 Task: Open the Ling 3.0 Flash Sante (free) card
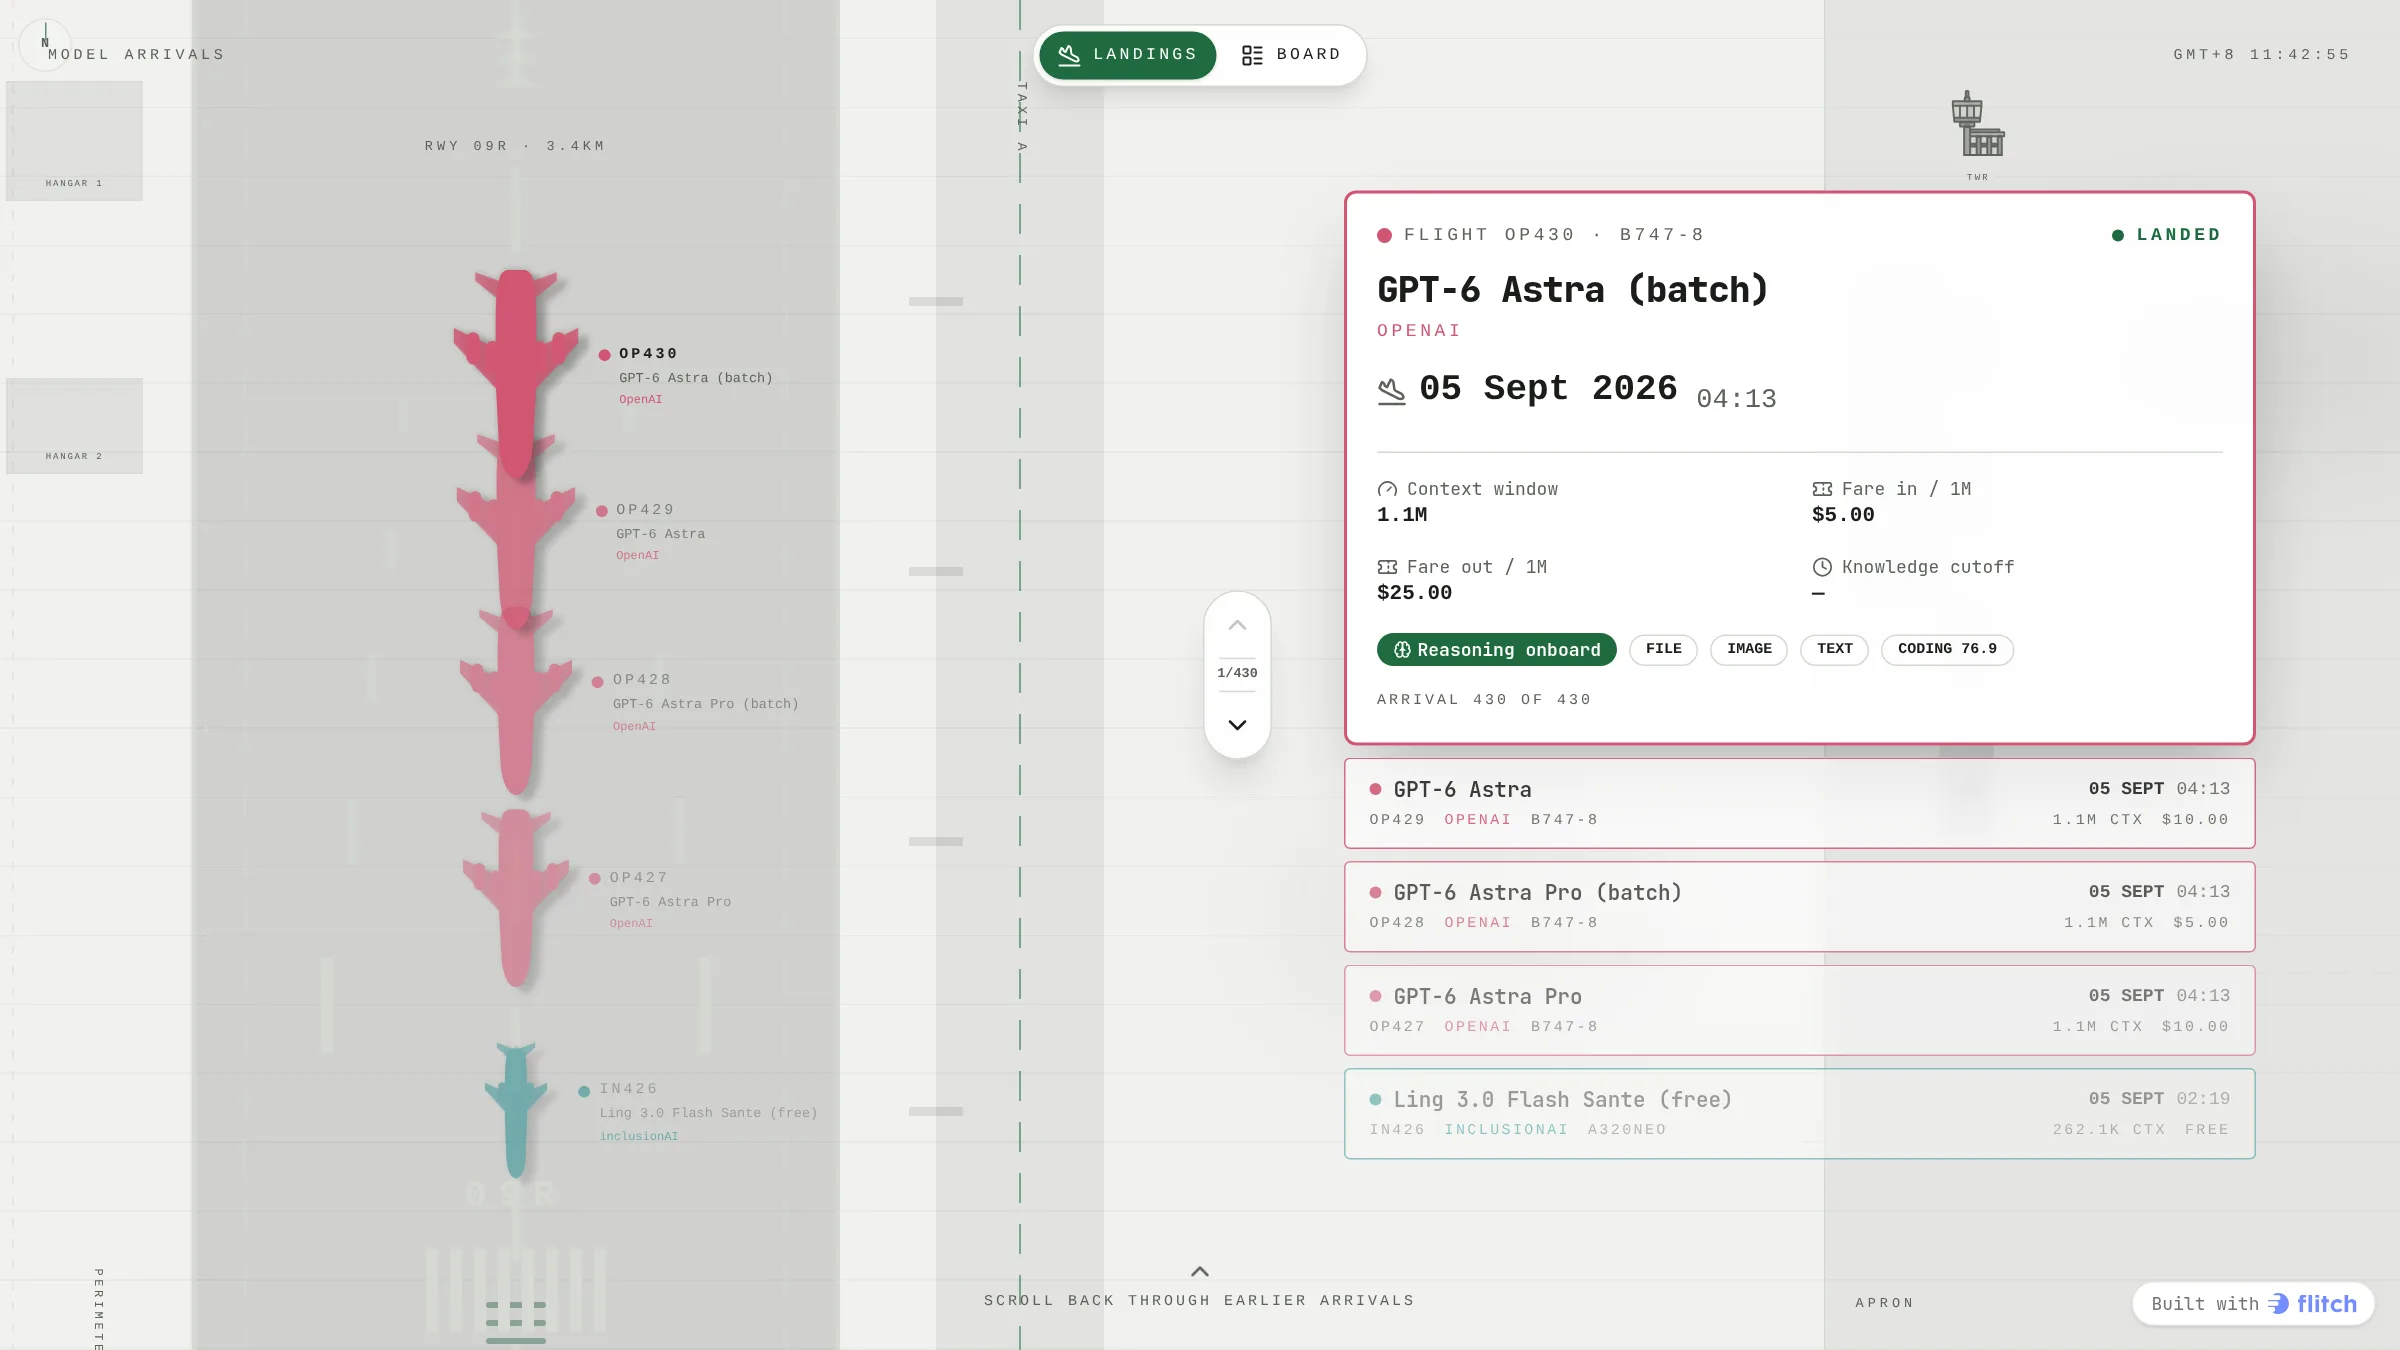click(1799, 1113)
